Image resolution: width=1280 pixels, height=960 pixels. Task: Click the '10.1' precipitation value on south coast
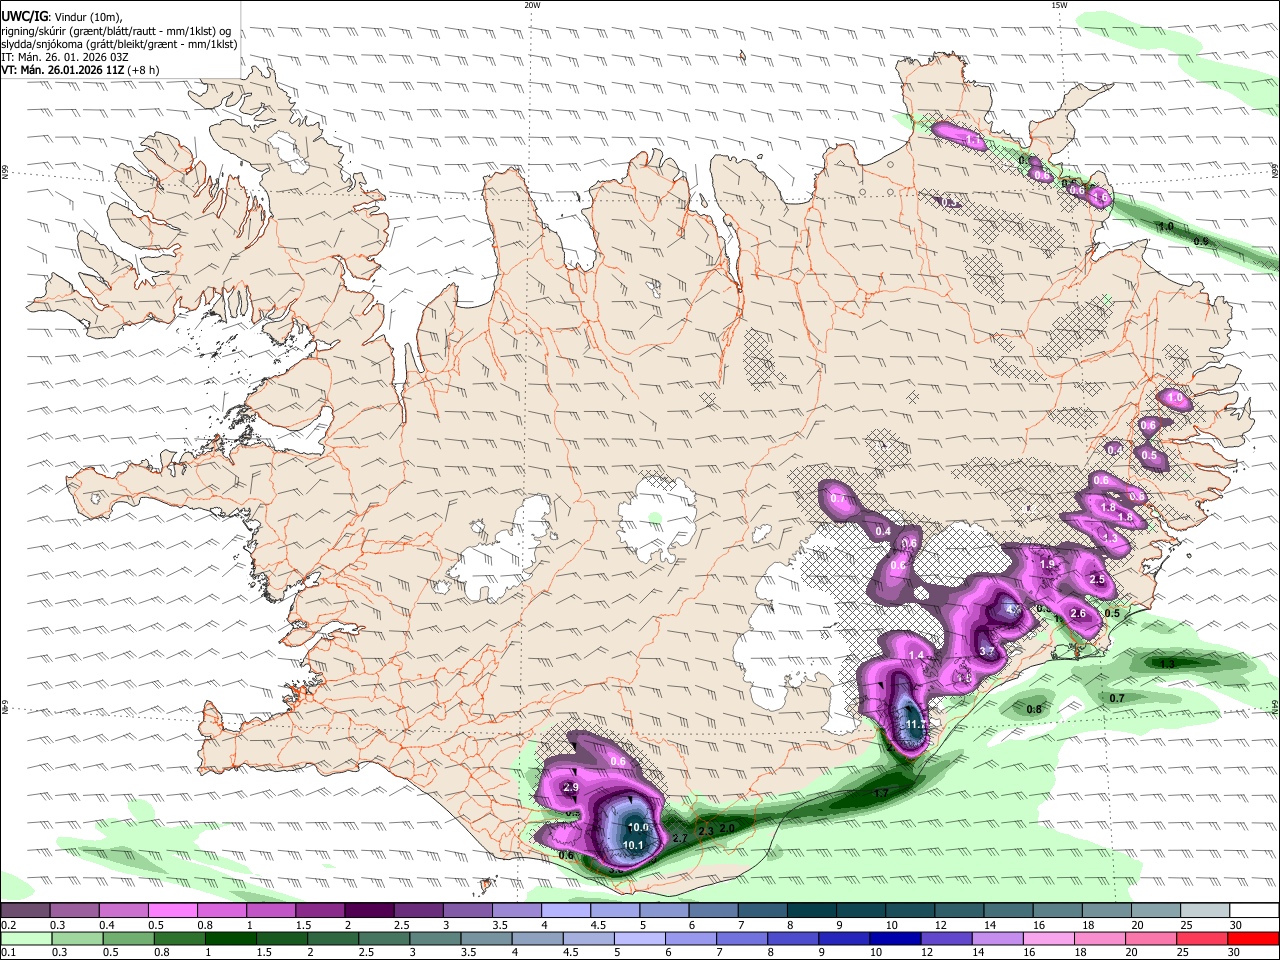pos(633,846)
